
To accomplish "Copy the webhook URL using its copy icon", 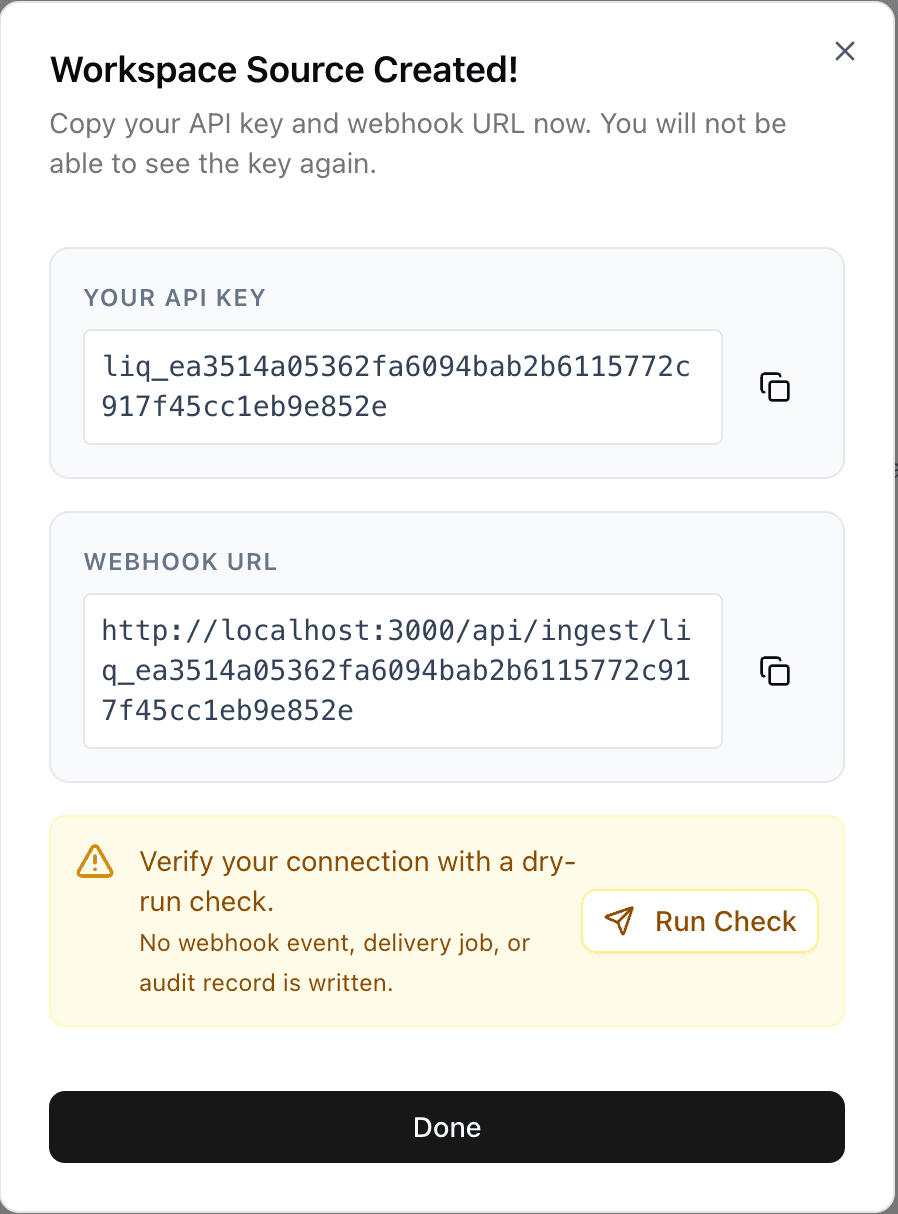I will 773,671.
